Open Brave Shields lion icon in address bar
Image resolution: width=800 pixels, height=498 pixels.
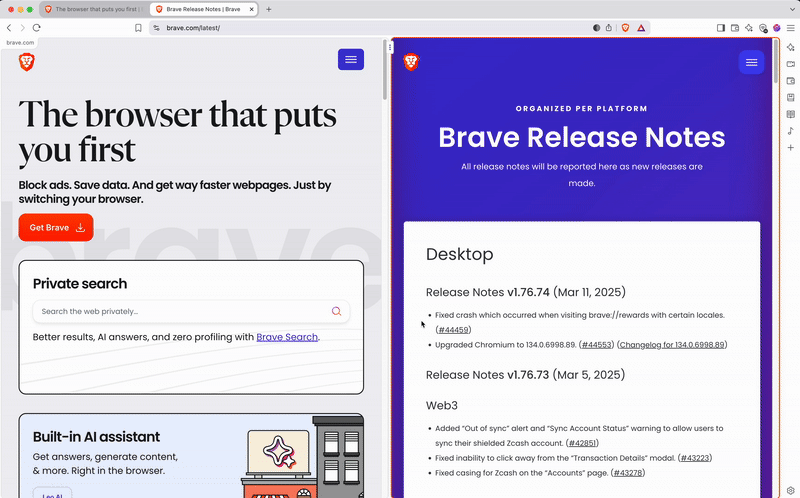click(626, 28)
